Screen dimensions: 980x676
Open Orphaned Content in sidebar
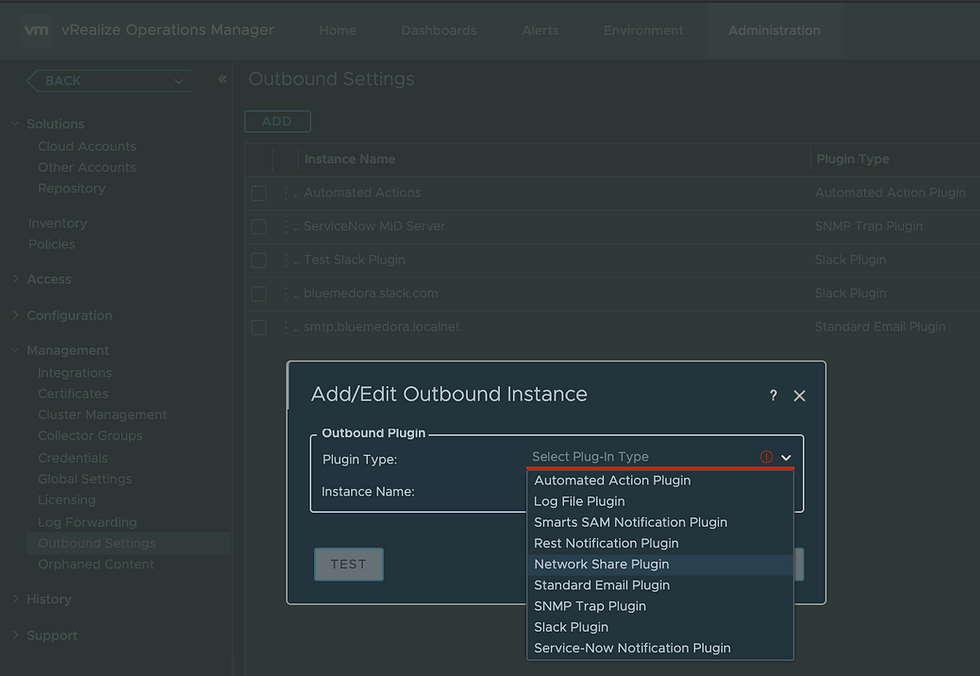click(x=96, y=564)
